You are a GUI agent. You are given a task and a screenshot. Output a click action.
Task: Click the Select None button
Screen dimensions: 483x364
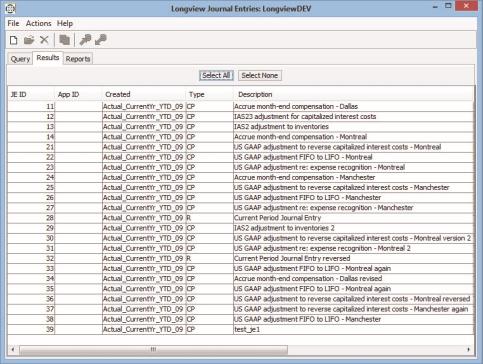click(x=260, y=75)
